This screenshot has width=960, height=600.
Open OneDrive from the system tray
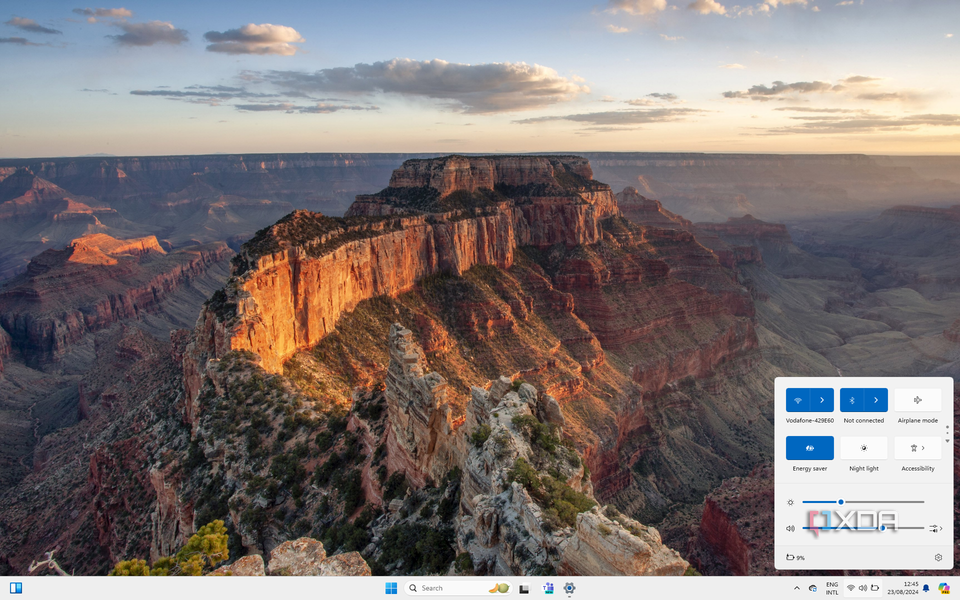click(812, 588)
